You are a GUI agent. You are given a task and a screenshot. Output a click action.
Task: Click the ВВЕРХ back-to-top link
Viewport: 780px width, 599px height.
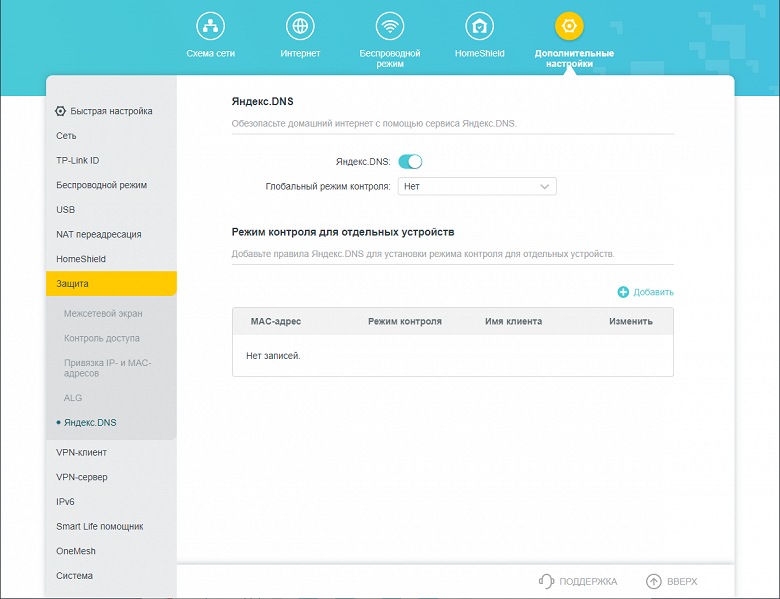tap(682, 581)
